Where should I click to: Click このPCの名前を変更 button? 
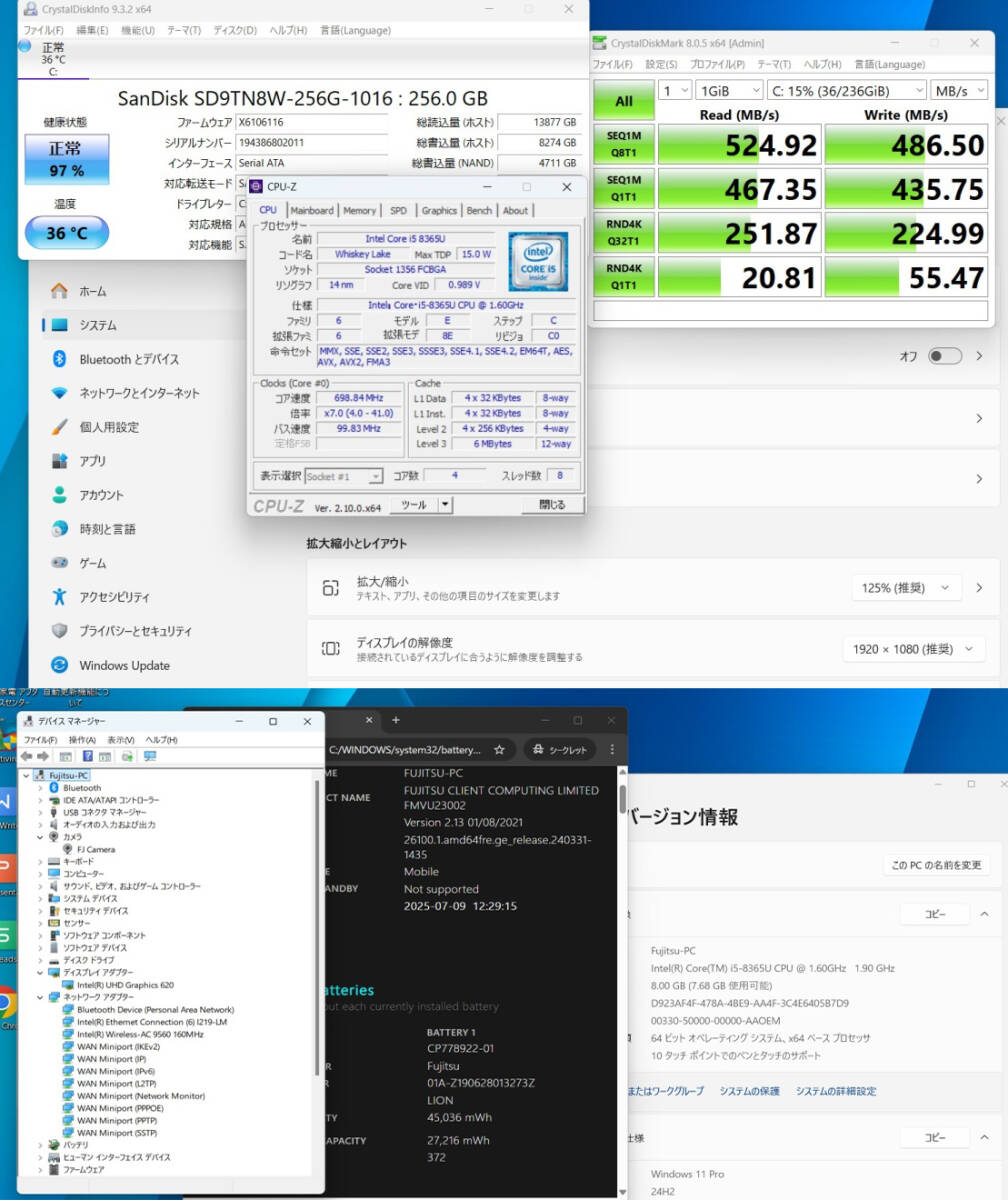coord(937,865)
